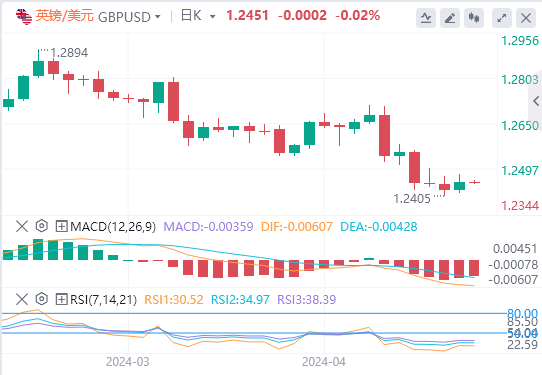The image size is (542, 375).
Task: Expand the right side panel chevron
Action: click(x=536, y=101)
